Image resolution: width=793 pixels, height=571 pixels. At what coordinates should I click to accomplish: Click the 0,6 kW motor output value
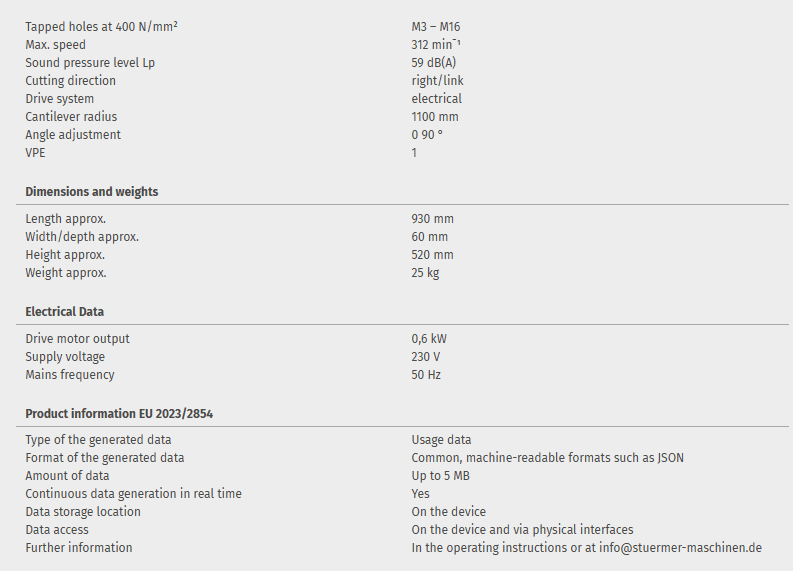pos(429,339)
